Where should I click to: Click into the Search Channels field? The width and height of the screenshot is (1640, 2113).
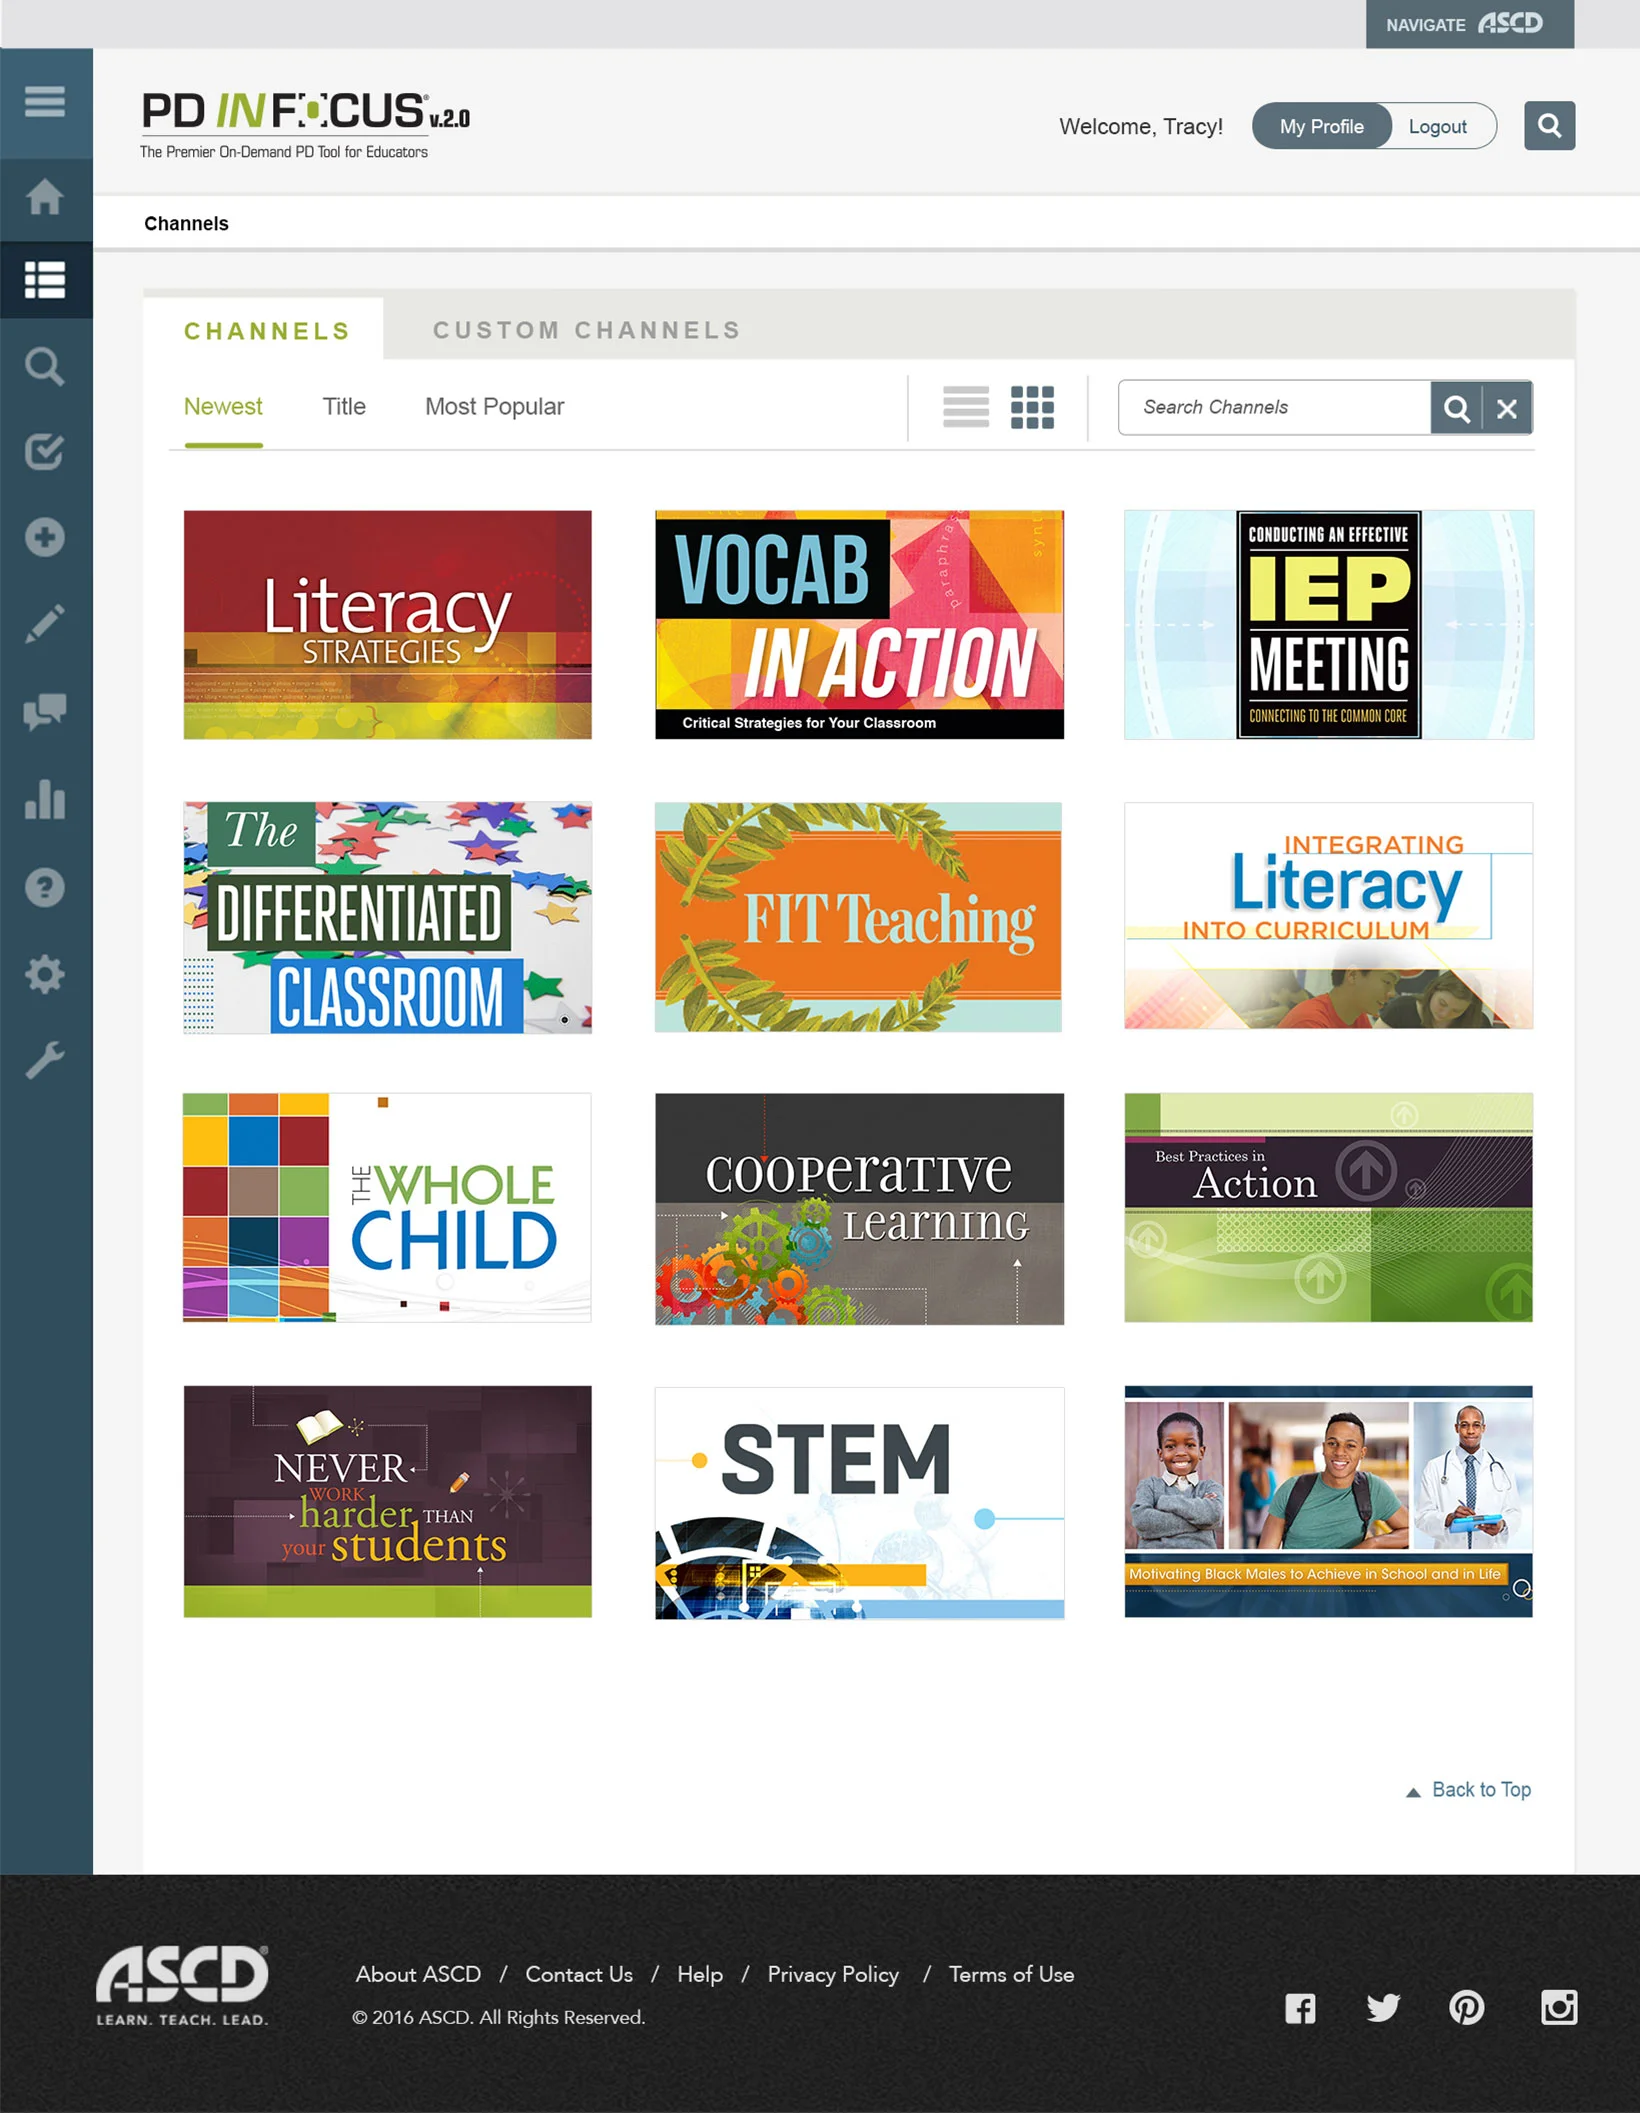[1274, 408]
